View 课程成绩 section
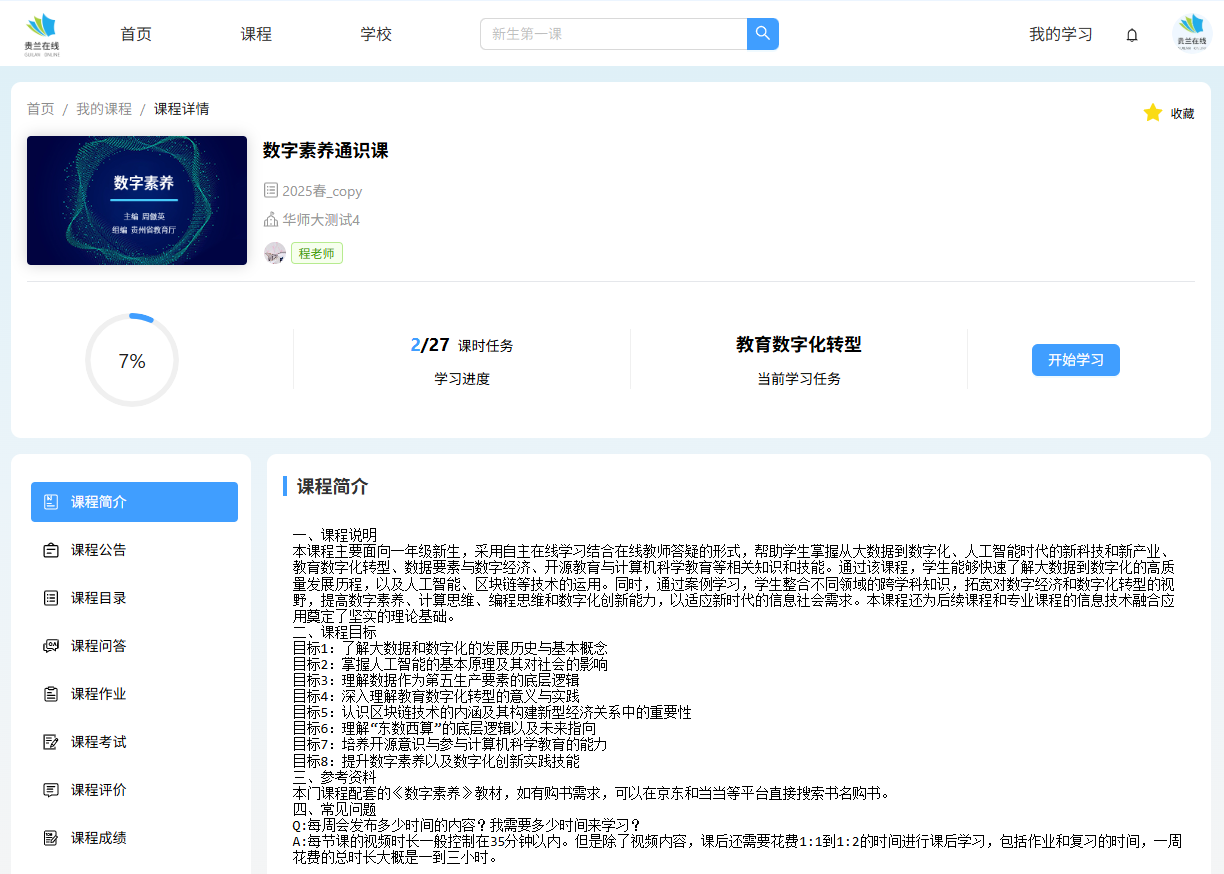This screenshot has width=1224, height=874. 98,838
